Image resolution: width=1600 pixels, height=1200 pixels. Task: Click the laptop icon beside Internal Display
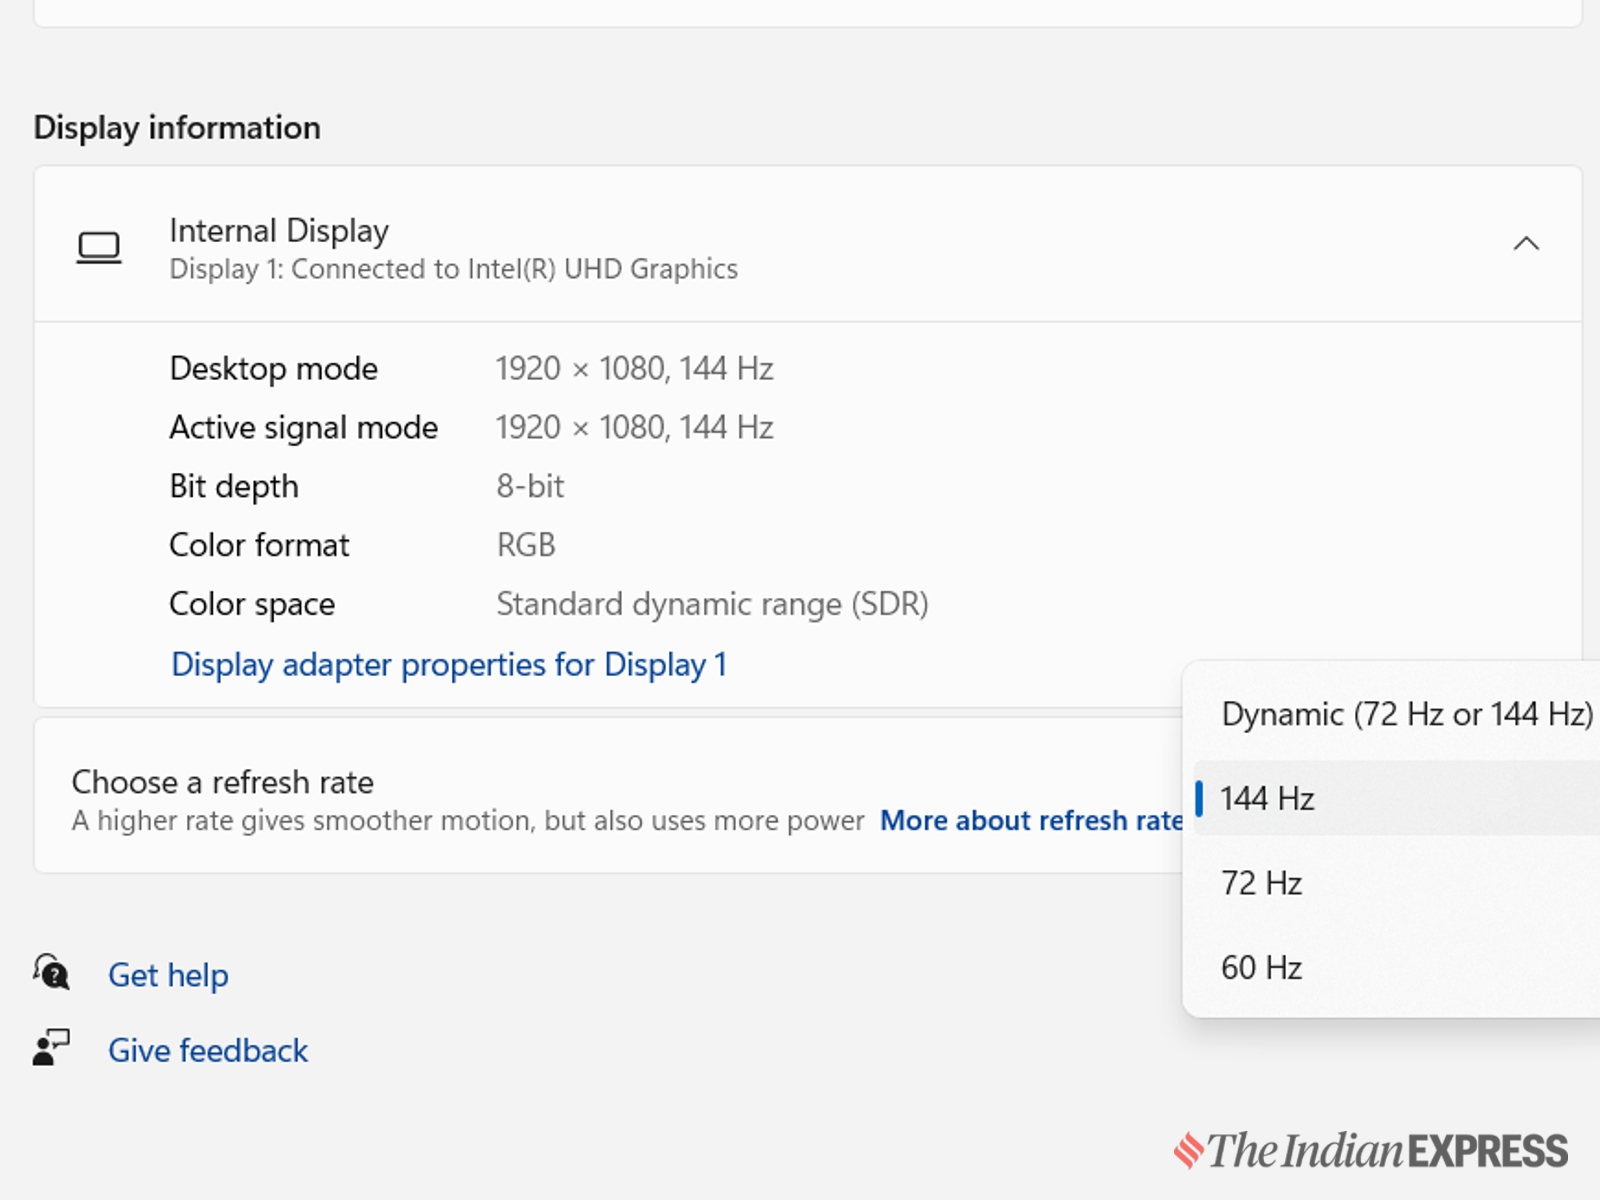click(99, 247)
